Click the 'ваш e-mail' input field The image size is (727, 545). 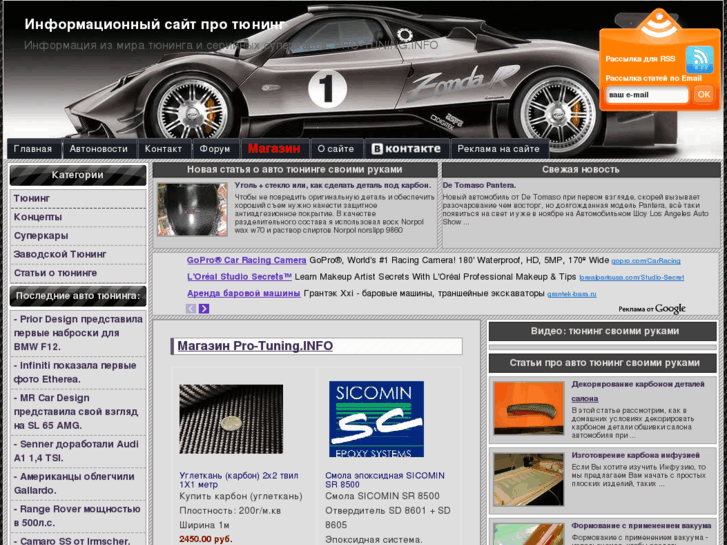(646, 95)
